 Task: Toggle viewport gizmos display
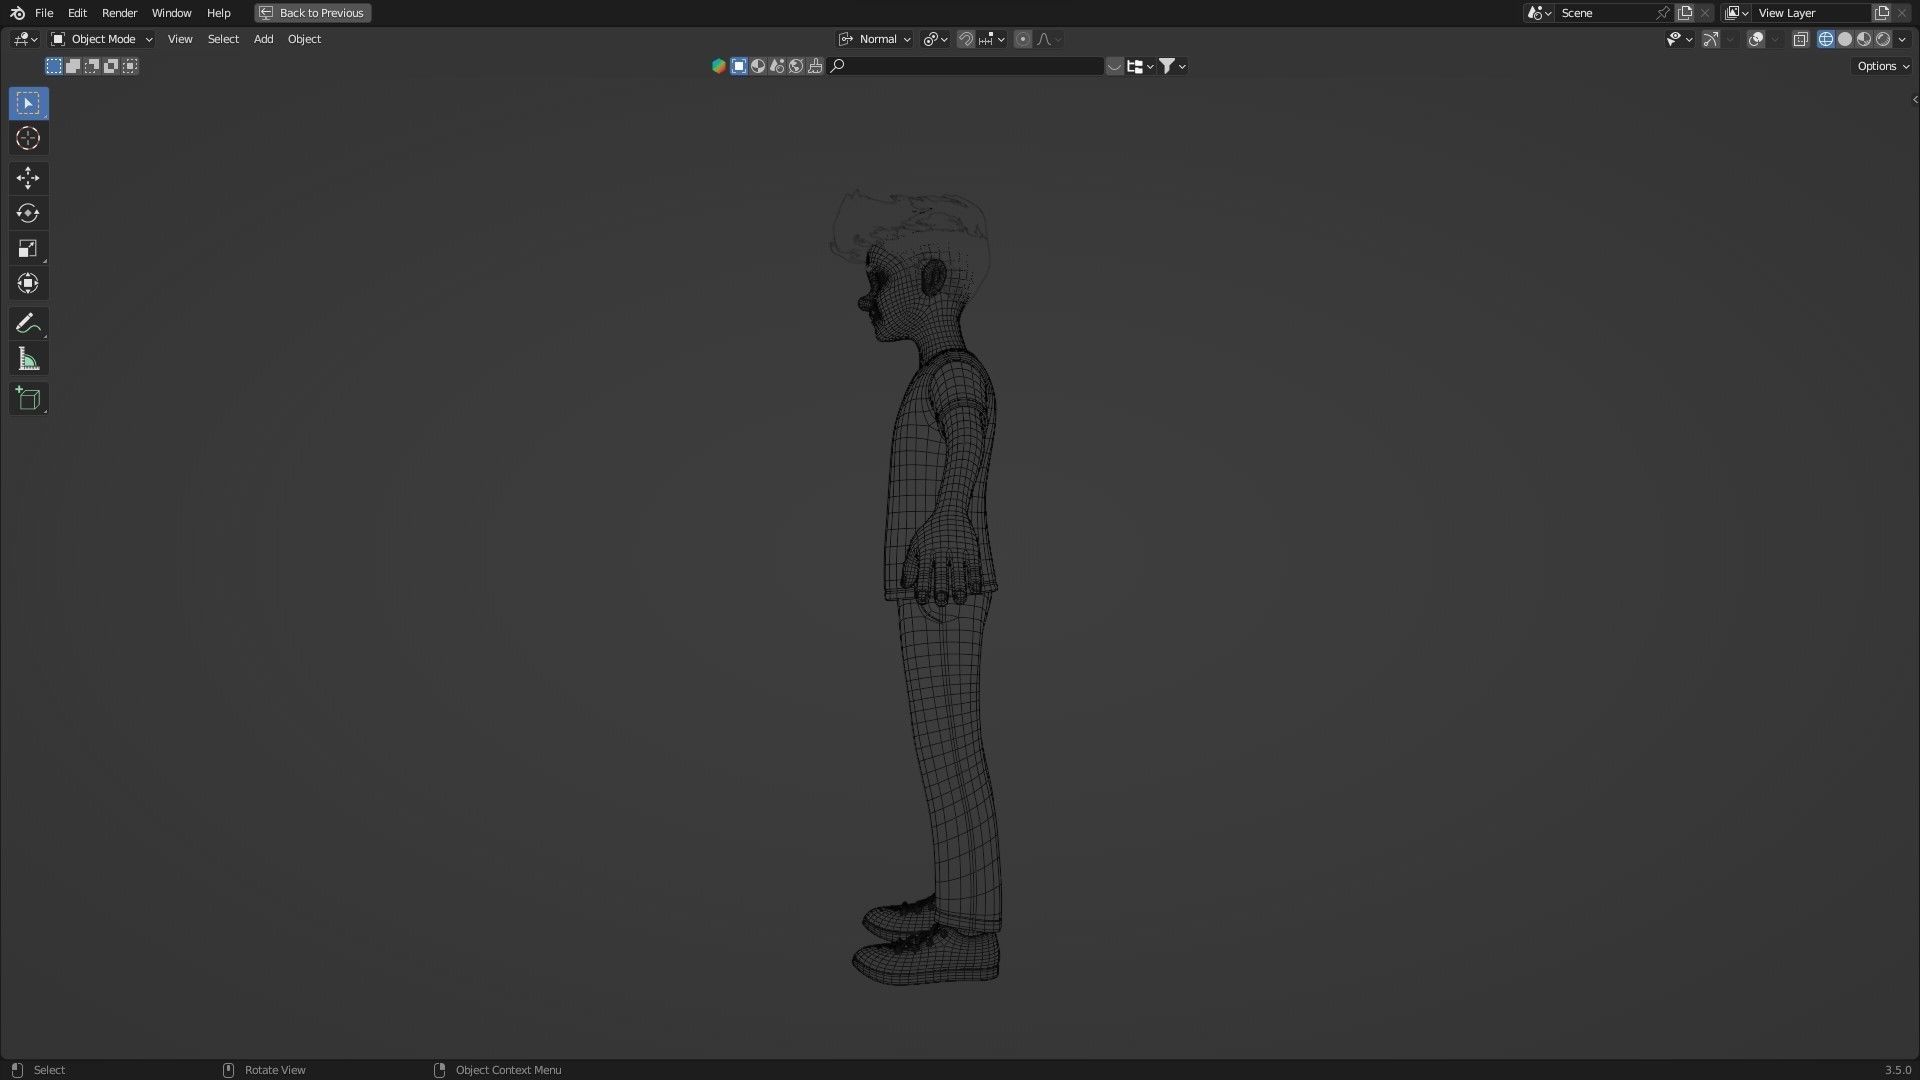1711,39
